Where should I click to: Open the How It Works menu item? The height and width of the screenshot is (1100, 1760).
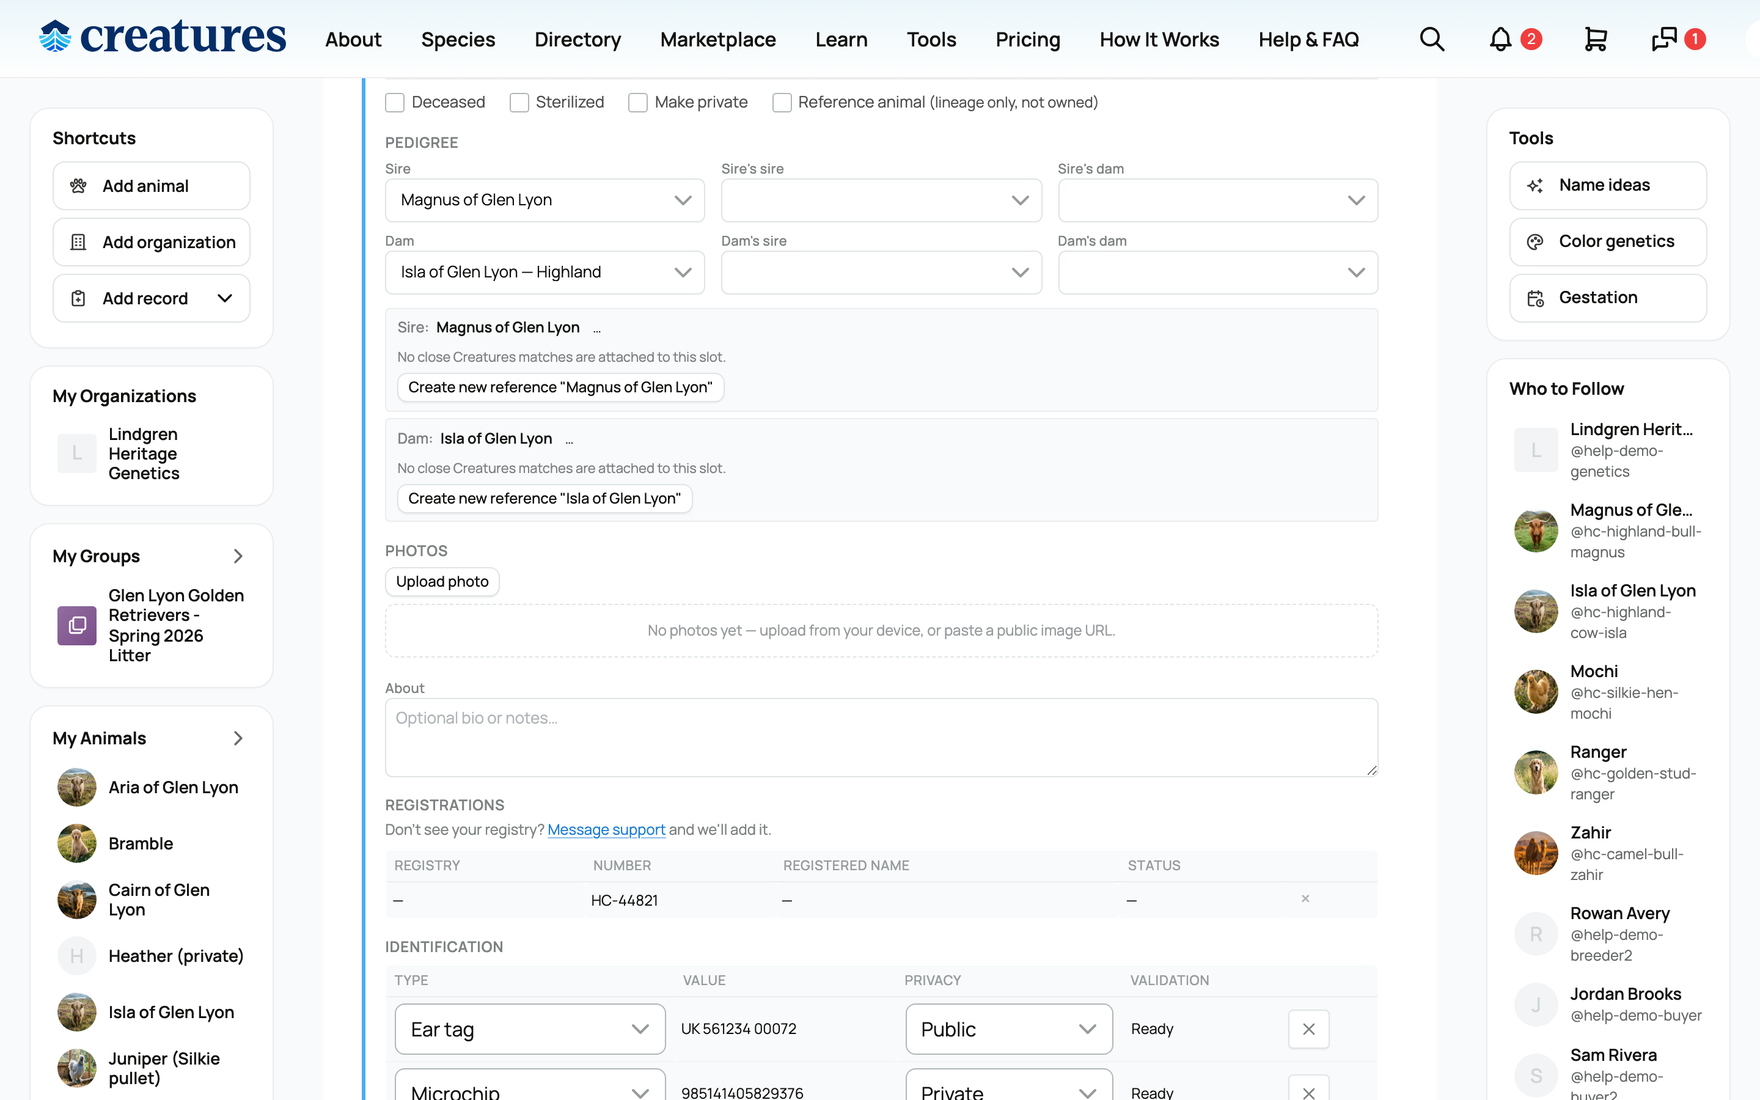point(1159,39)
